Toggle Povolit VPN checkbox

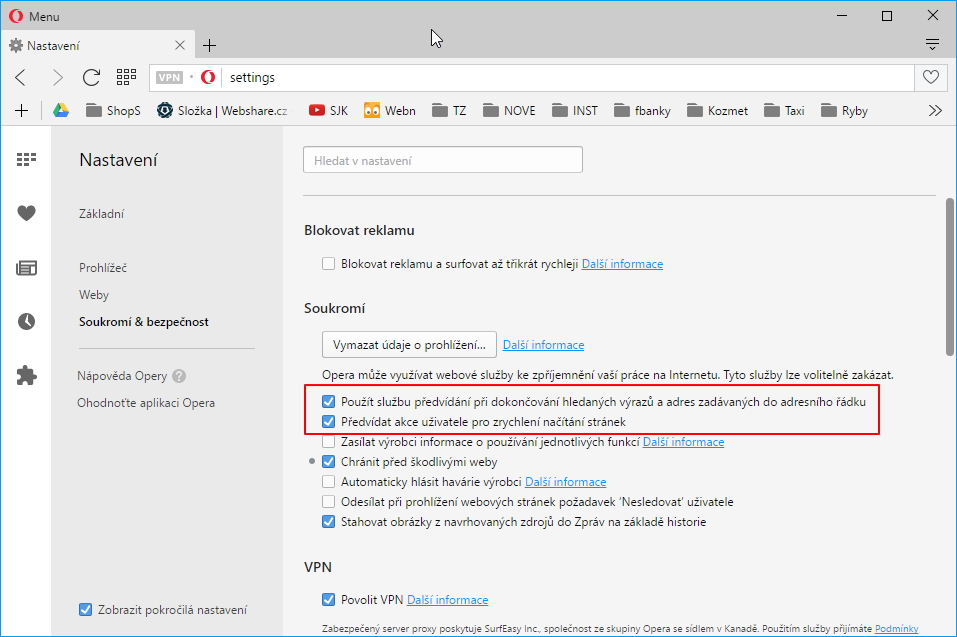[x=328, y=600]
